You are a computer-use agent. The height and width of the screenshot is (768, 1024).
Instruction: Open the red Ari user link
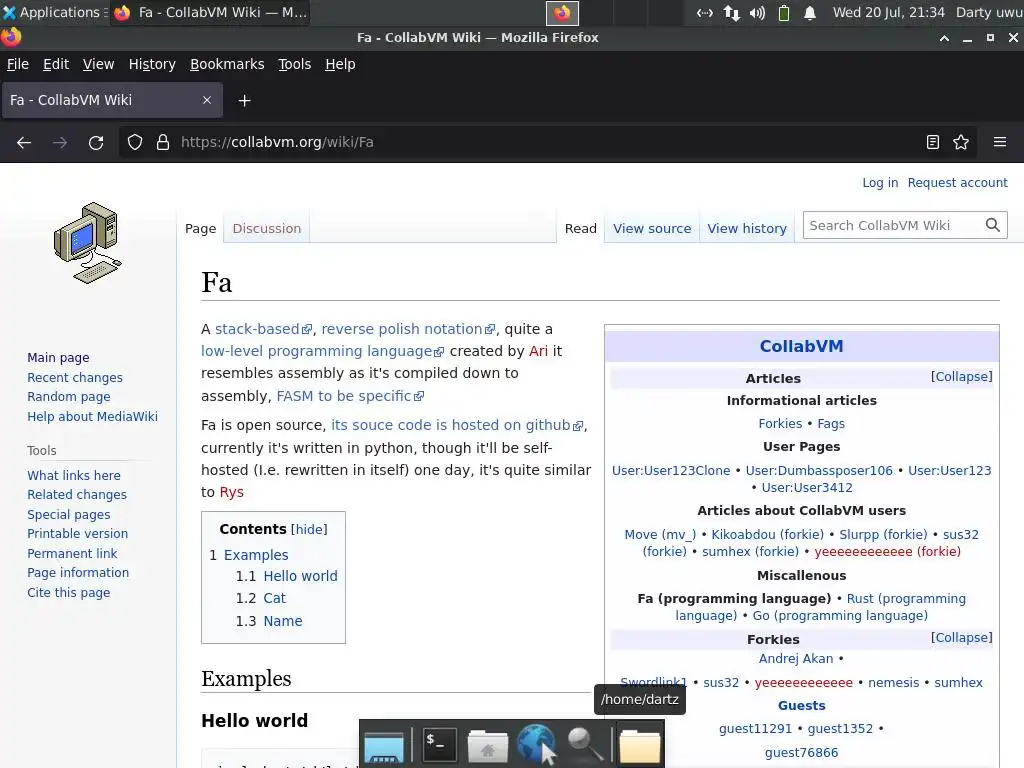(x=538, y=351)
